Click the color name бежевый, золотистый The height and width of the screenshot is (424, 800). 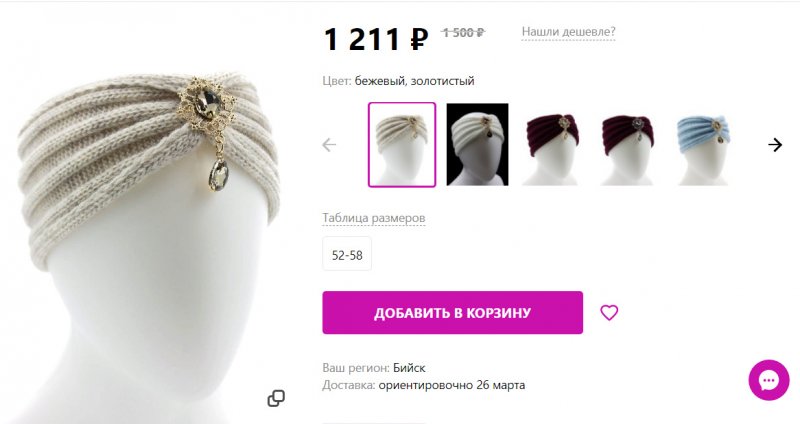click(x=414, y=81)
